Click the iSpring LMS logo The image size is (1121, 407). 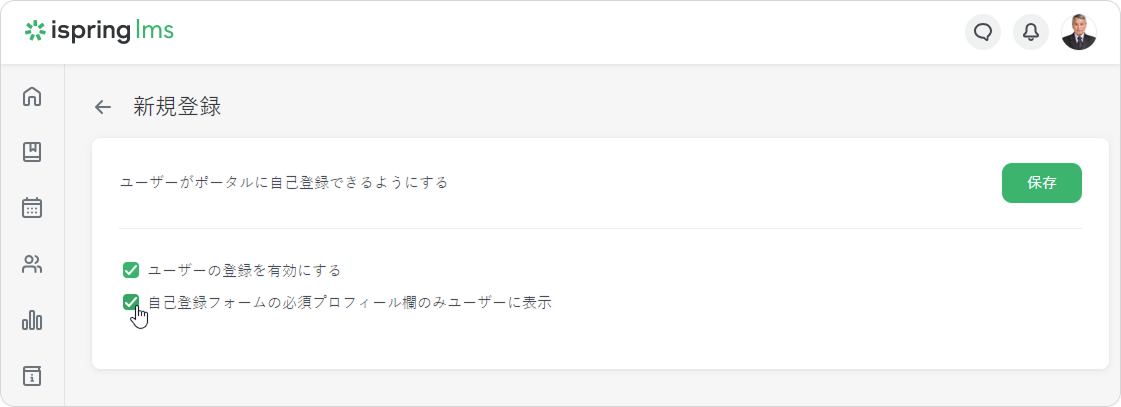99,32
